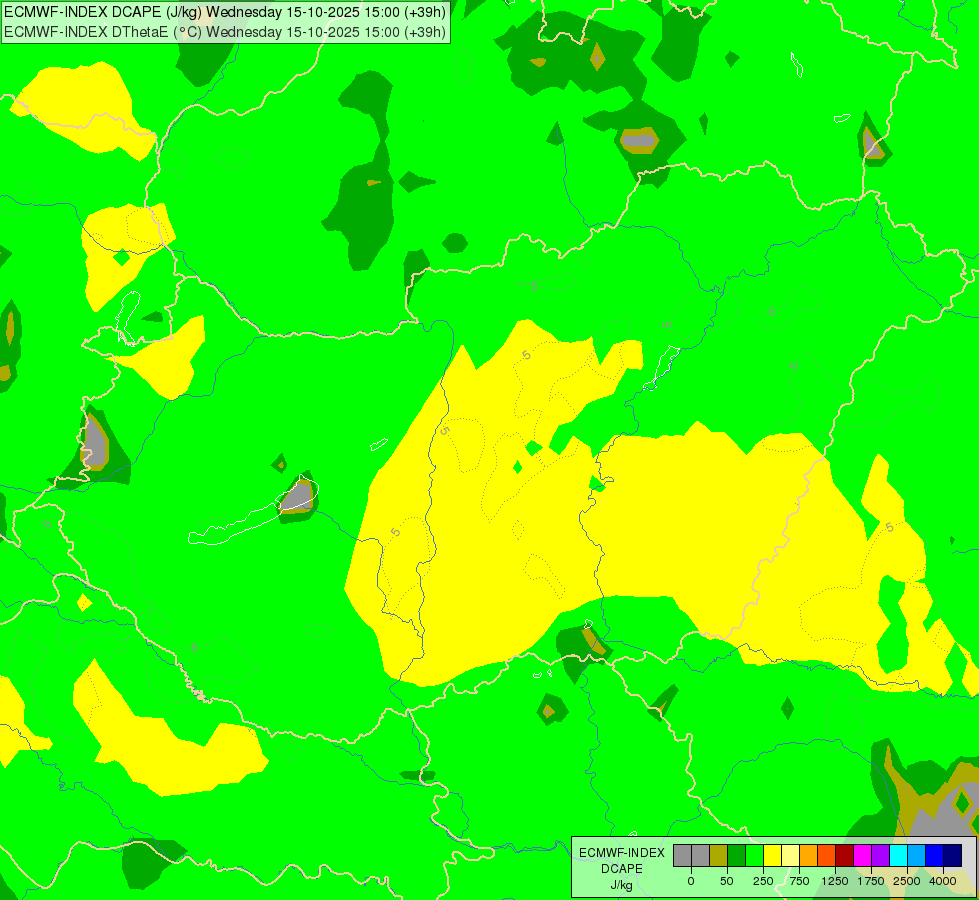Screen dimensions: 979x900
Task: Select the magenta legend swatch
Action: click(x=863, y=856)
